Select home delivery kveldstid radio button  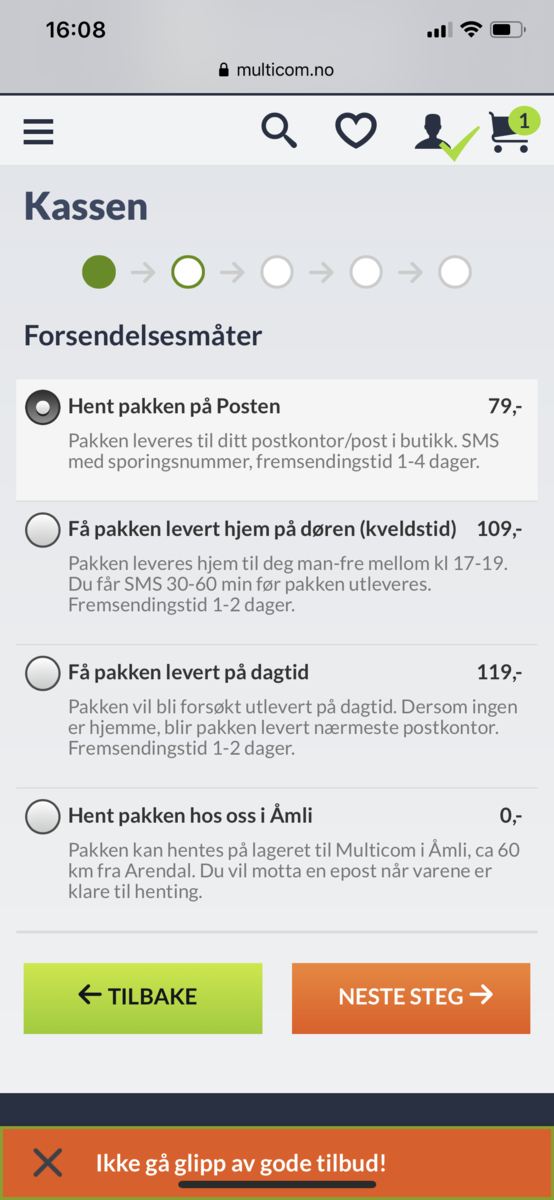43,530
